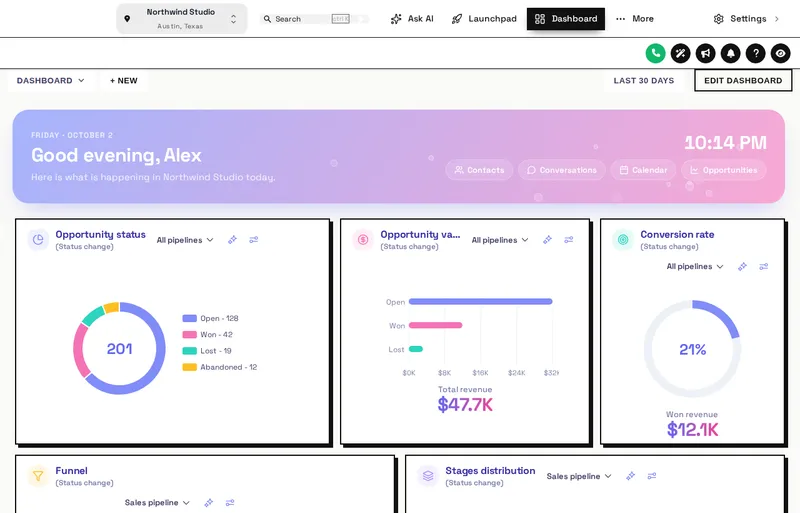Image resolution: width=800 pixels, height=513 pixels.
Task: Open the Opportunities shortcut in banner
Action: [x=723, y=170]
